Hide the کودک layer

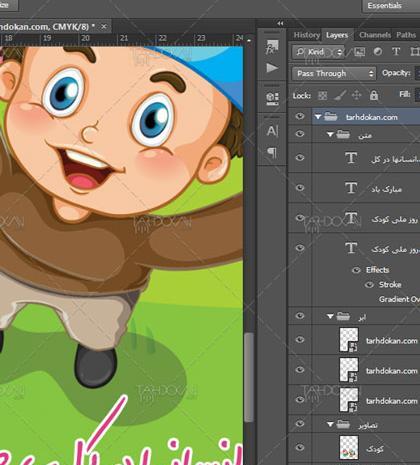click(x=300, y=447)
